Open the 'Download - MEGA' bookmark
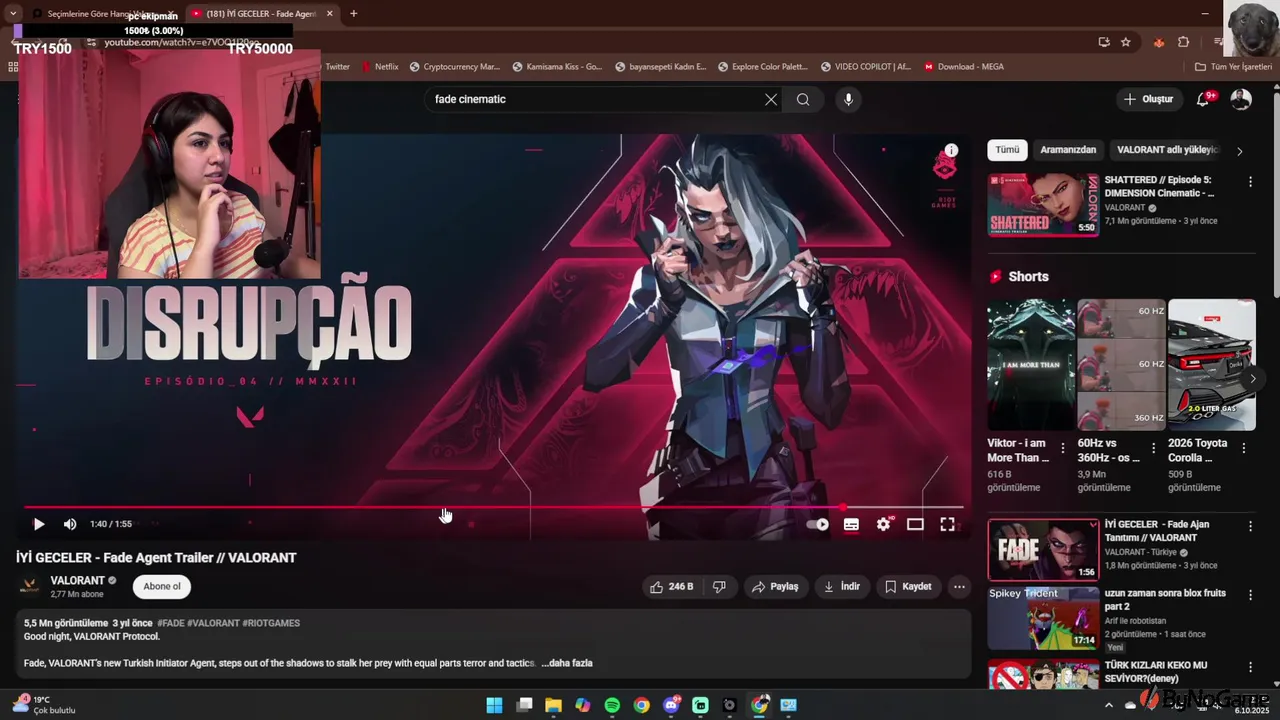The height and width of the screenshot is (720, 1280). [x=964, y=67]
